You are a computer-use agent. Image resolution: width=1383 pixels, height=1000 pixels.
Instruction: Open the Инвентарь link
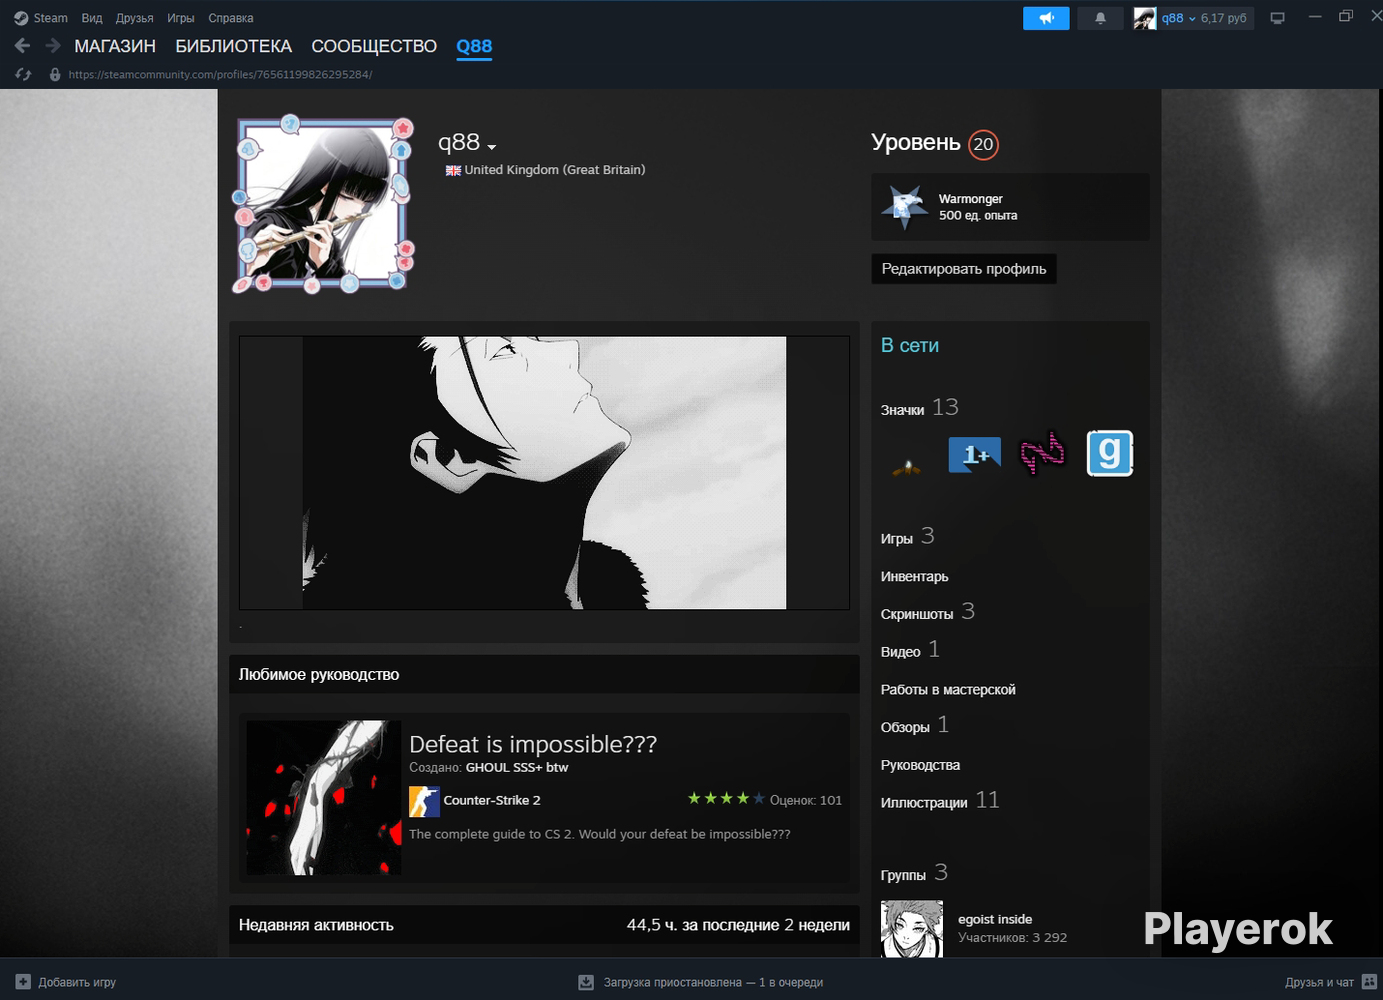(x=914, y=577)
